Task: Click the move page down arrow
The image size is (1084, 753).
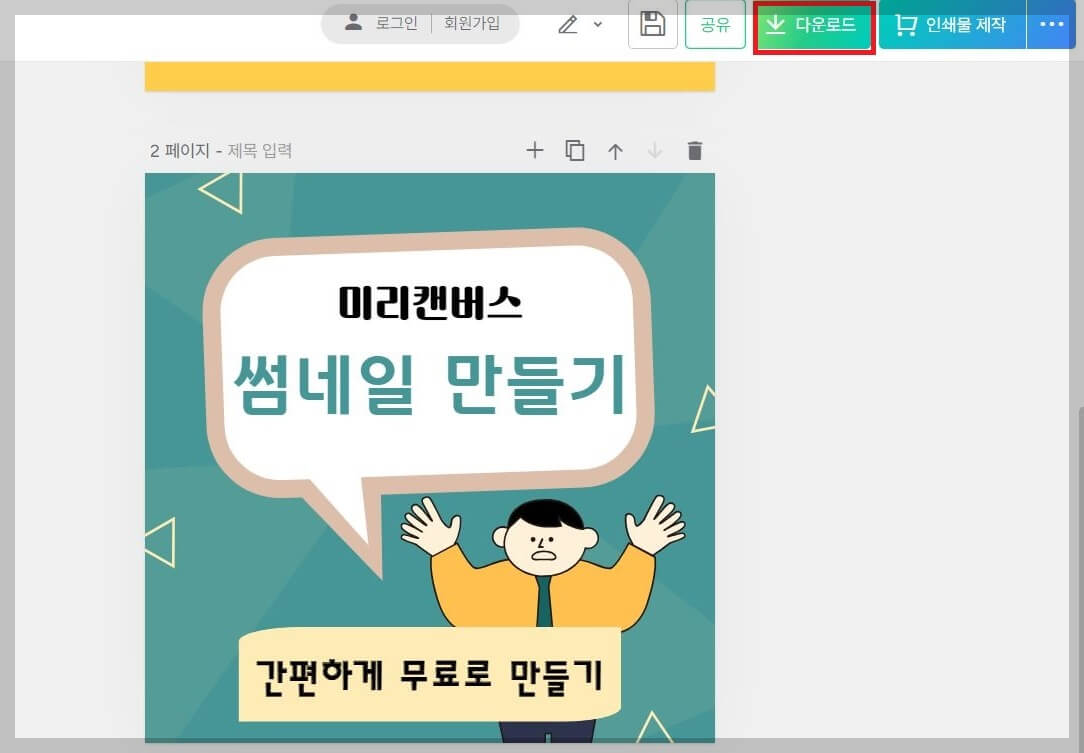Action: click(655, 151)
